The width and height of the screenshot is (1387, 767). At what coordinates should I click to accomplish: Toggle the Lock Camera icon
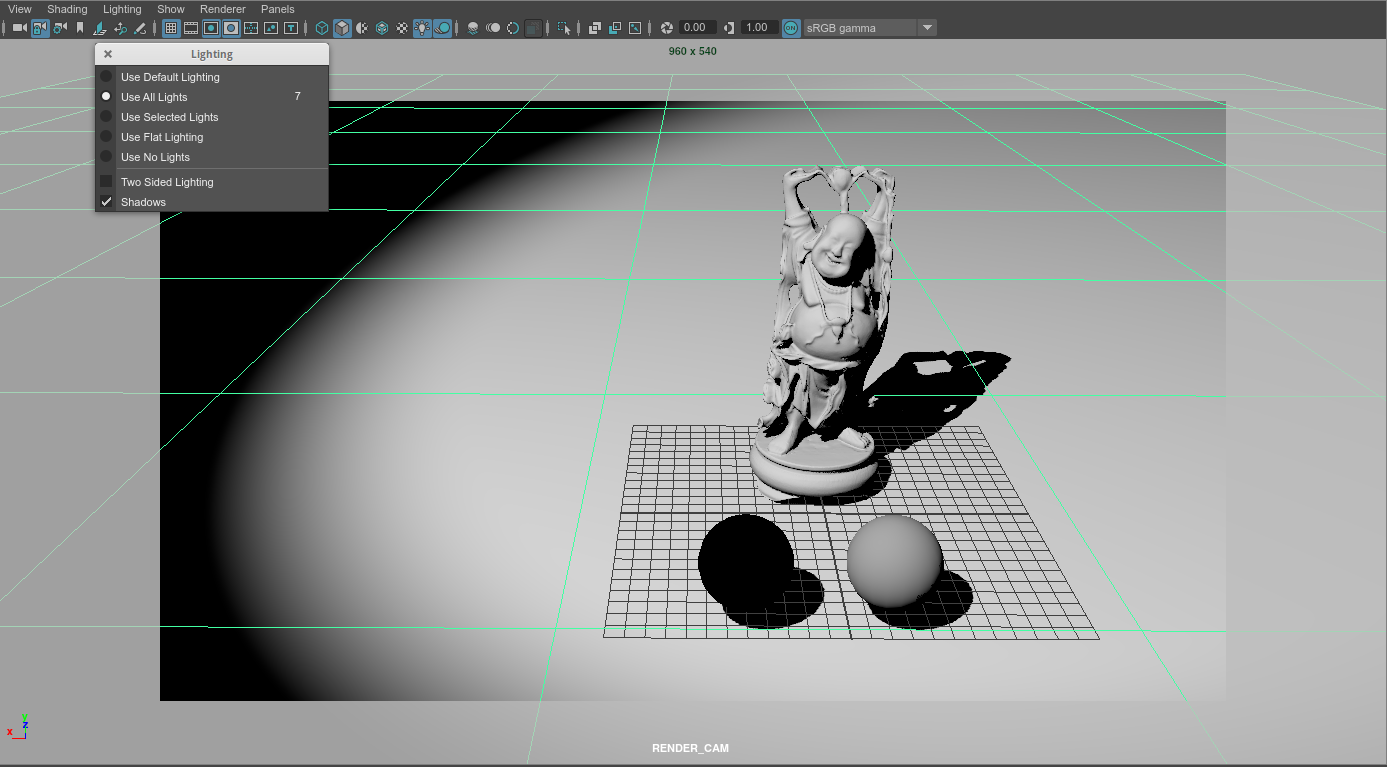click(x=40, y=28)
